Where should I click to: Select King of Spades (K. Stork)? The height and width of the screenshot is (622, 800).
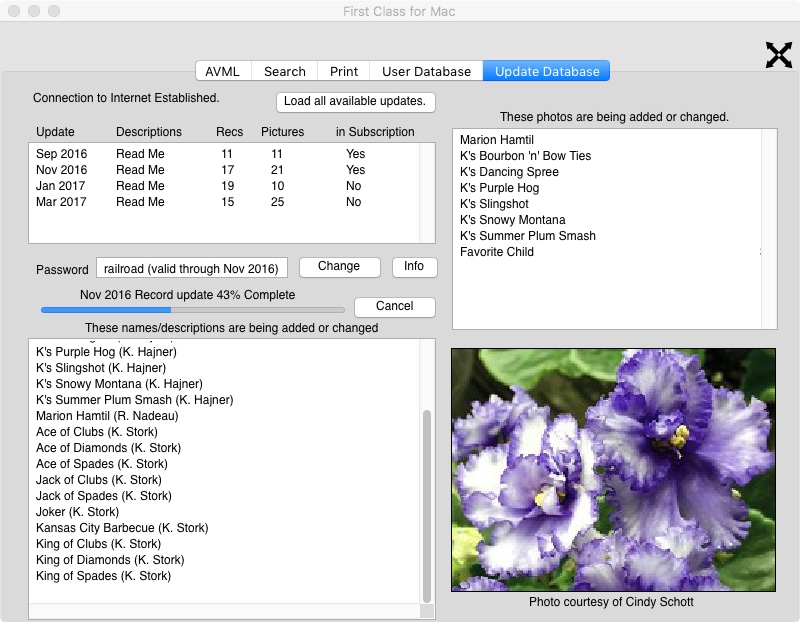104,576
